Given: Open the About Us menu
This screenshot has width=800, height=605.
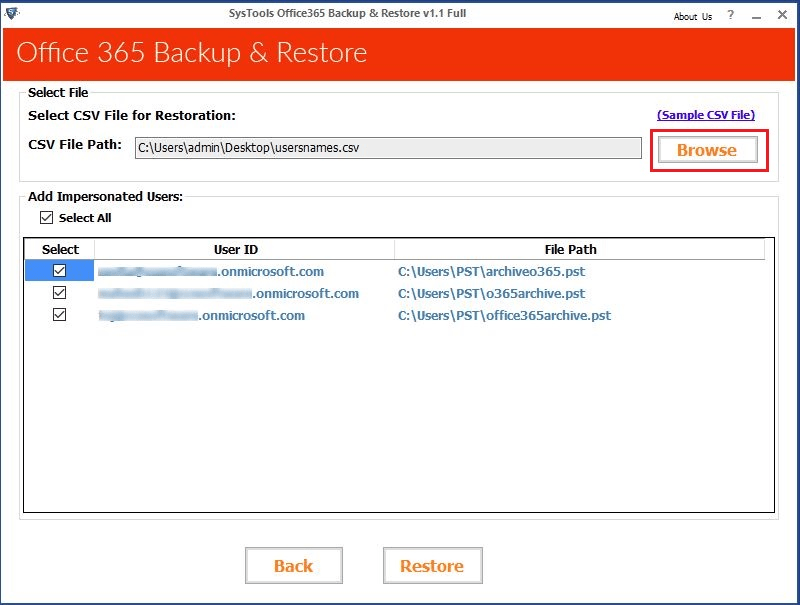Looking at the screenshot, I should pyautogui.click(x=692, y=16).
